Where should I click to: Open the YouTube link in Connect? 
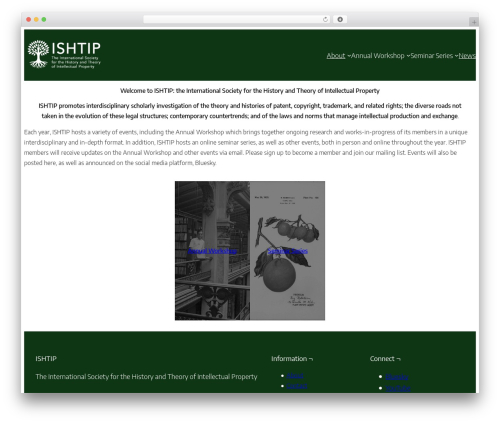398,388
